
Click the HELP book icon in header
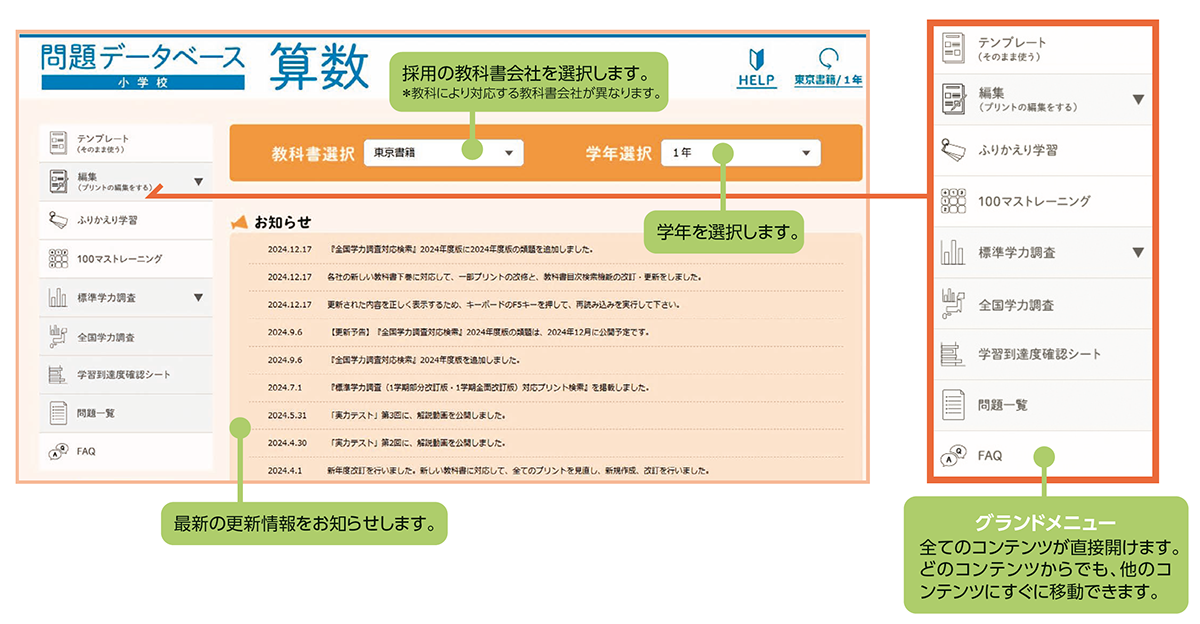point(756,59)
